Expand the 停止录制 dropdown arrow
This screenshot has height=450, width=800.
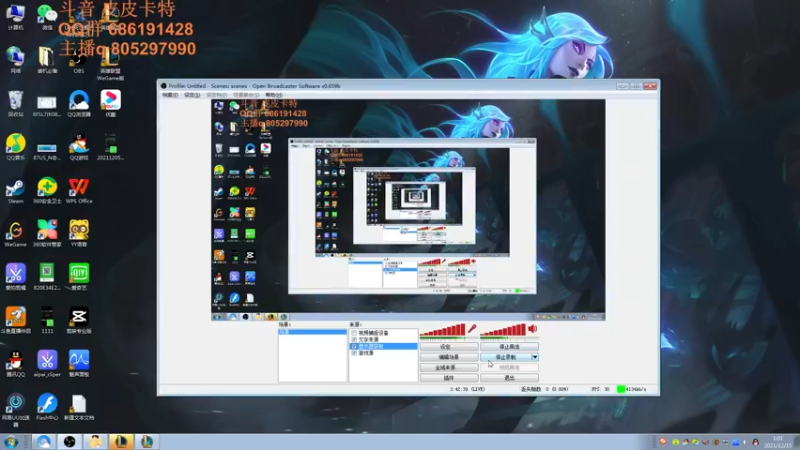pyautogui.click(x=535, y=357)
